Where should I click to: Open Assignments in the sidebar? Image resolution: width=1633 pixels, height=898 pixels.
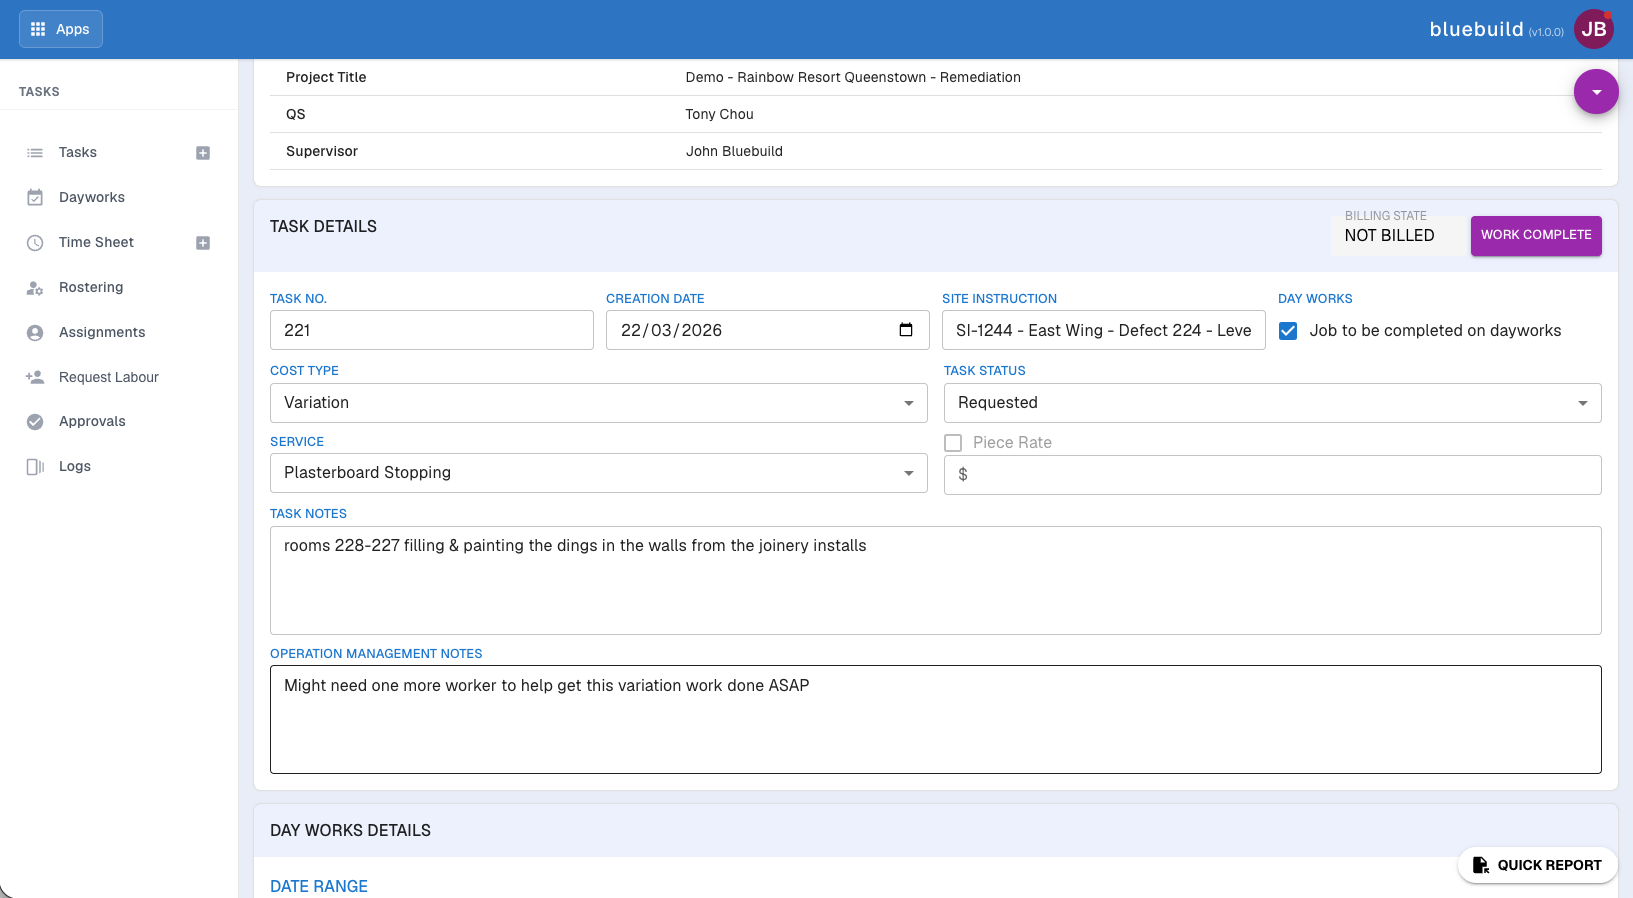102,332
